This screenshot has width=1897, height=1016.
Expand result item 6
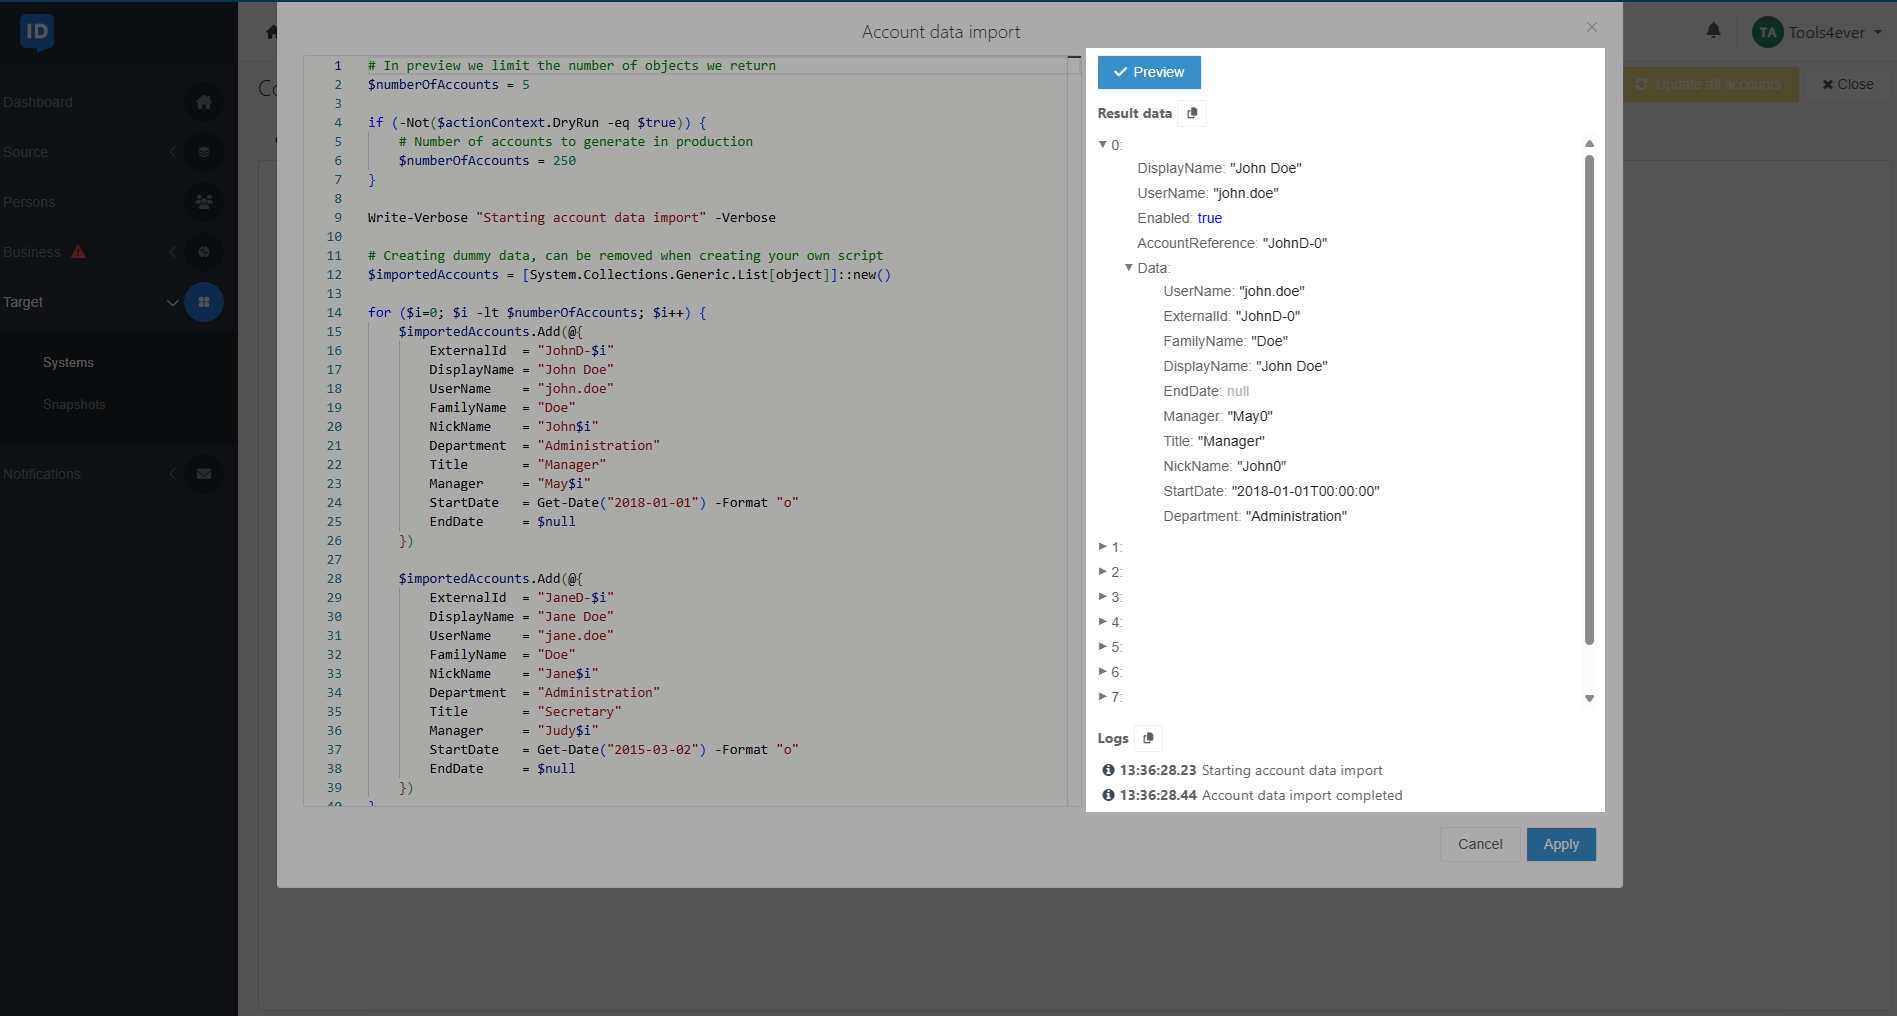[1103, 672]
